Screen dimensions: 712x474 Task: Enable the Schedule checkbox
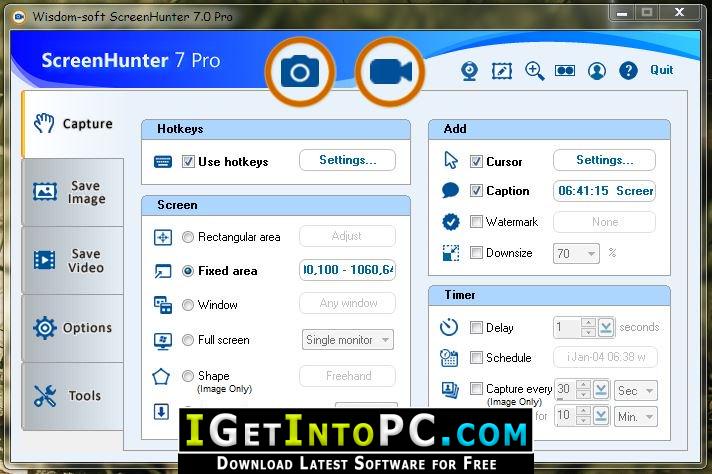[x=476, y=358]
